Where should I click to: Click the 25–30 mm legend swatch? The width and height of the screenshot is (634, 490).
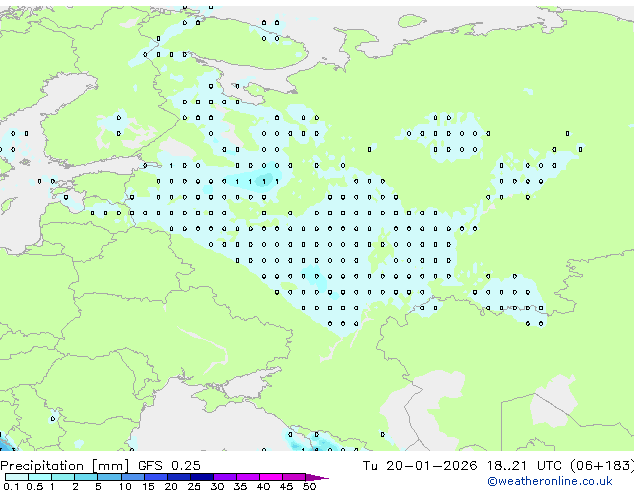point(201,477)
